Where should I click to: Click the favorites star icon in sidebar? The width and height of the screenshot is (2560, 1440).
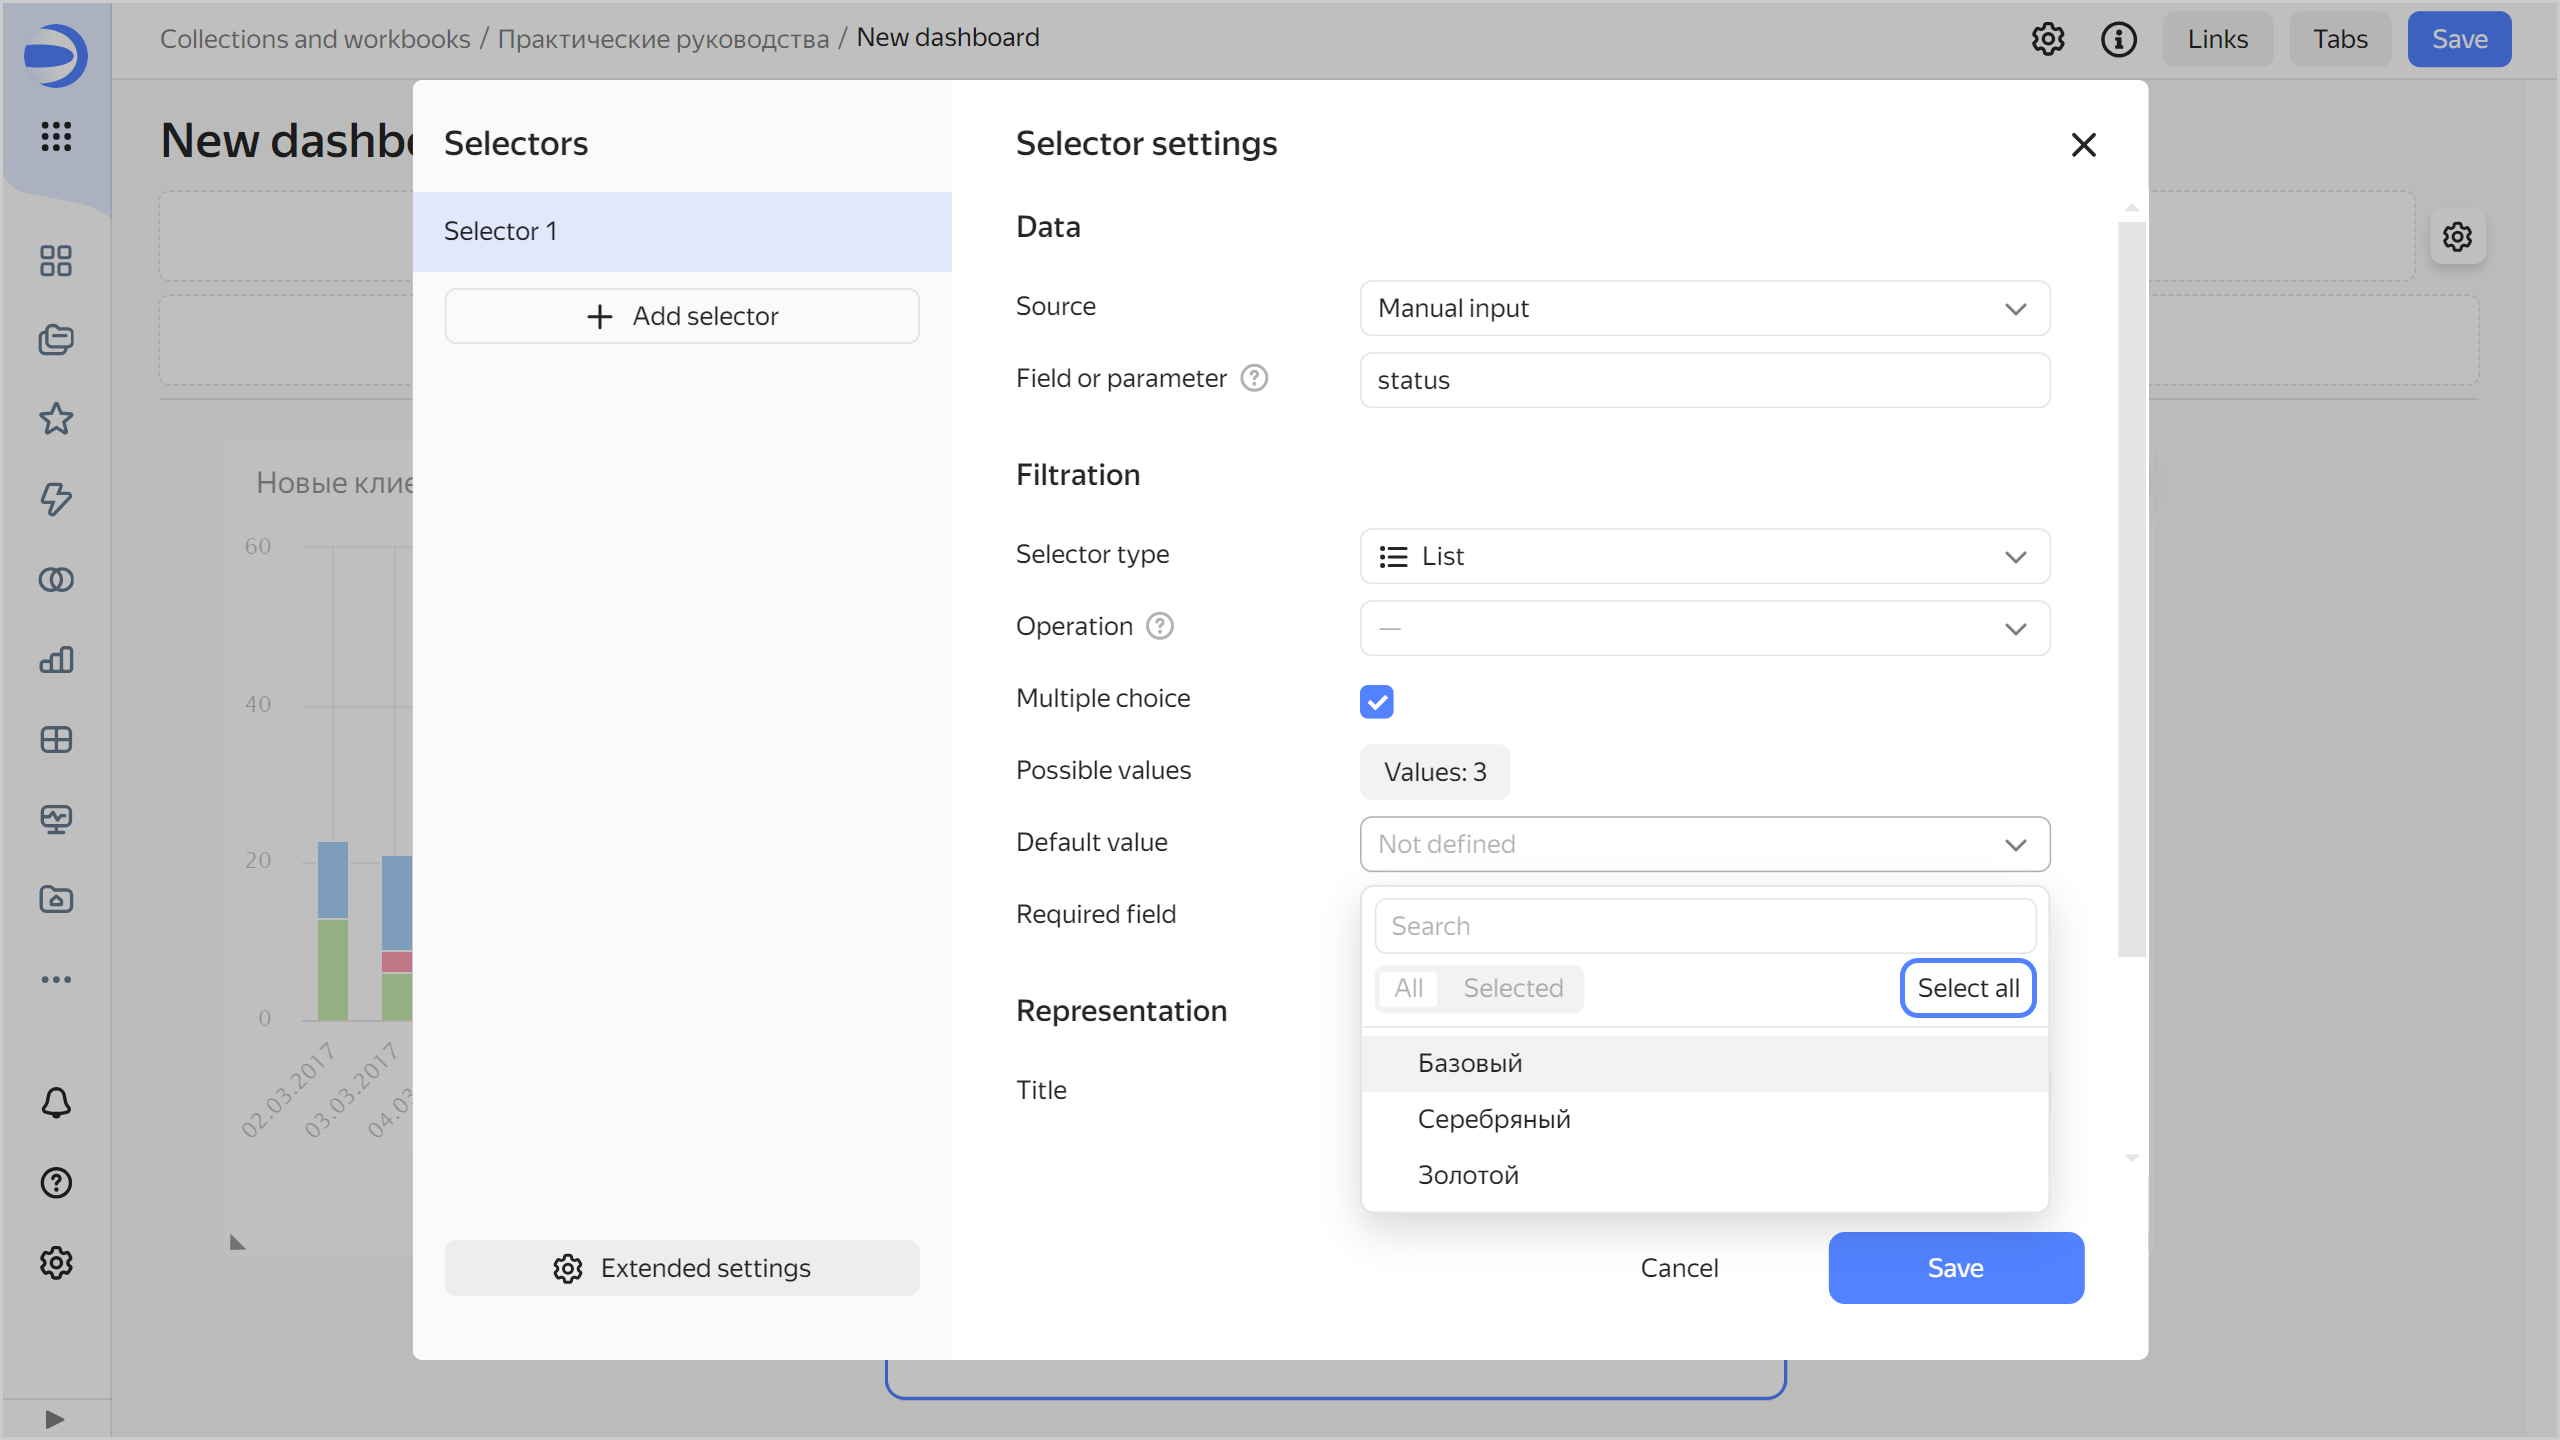(56, 419)
